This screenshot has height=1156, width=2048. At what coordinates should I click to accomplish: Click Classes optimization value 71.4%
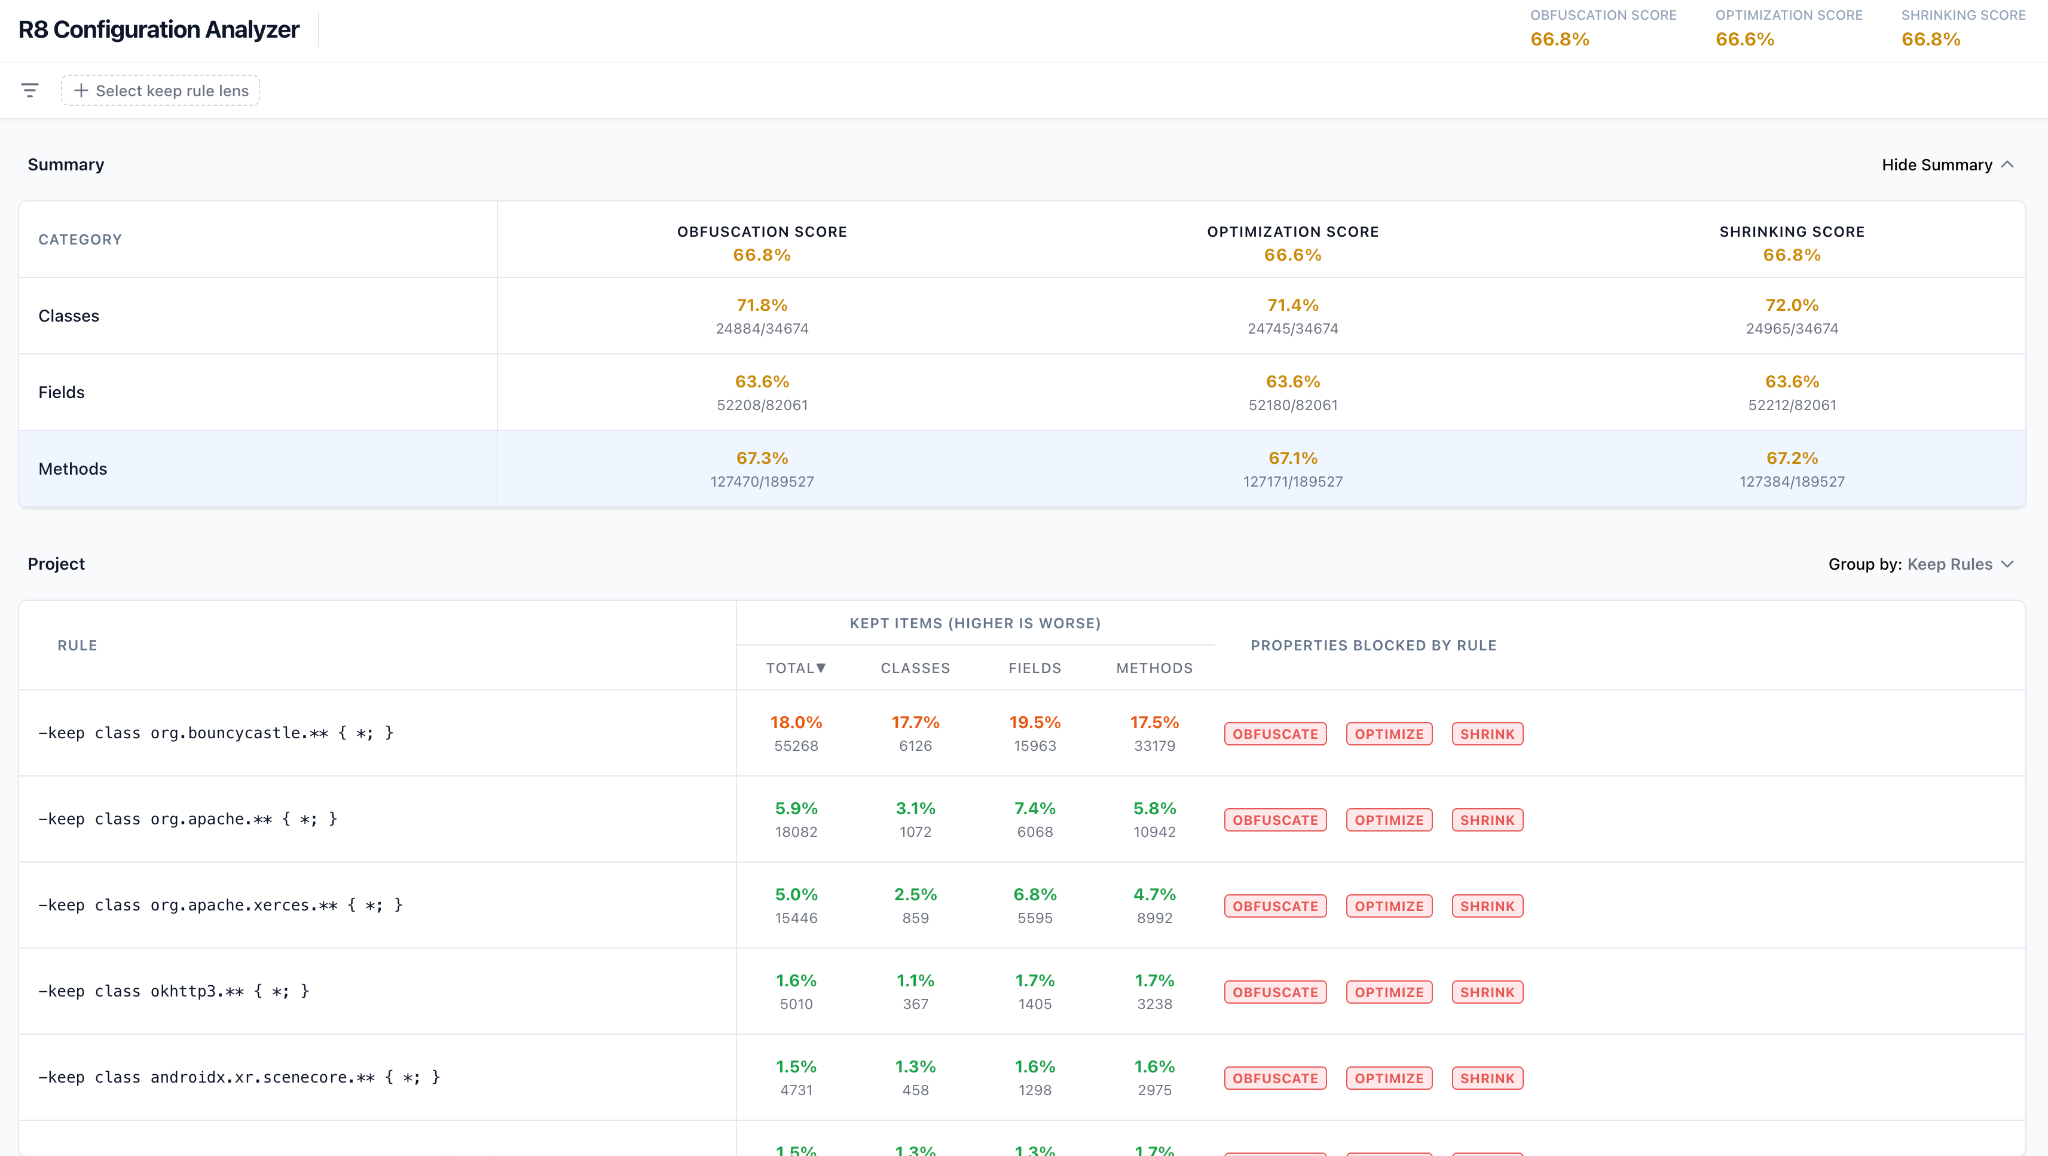click(x=1293, y=305)
